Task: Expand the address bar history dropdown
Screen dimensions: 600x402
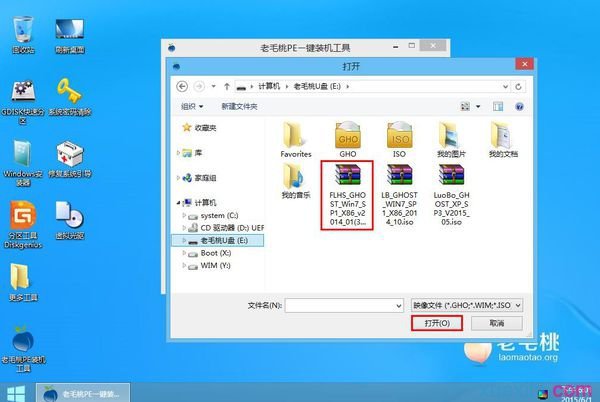Action: pyautogui.click(x=505, y=86)
